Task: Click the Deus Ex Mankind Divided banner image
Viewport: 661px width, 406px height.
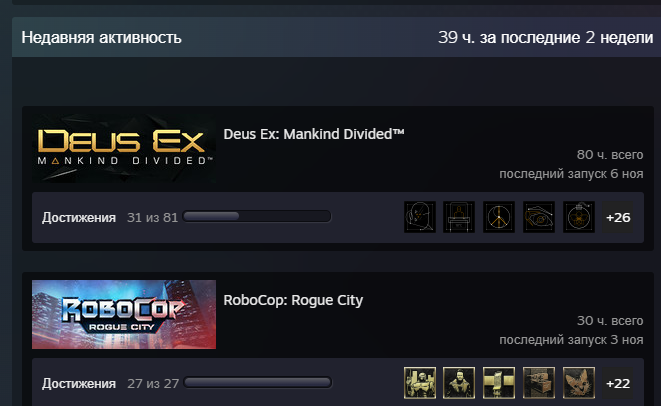Action: pos(124,148)
